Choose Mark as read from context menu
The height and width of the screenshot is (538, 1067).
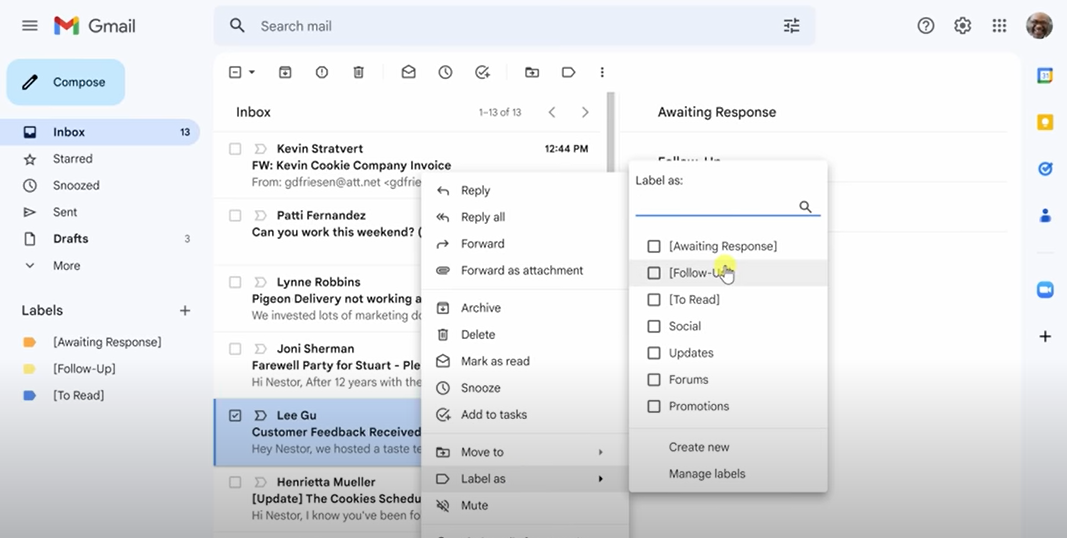click(x=495, y=361)
